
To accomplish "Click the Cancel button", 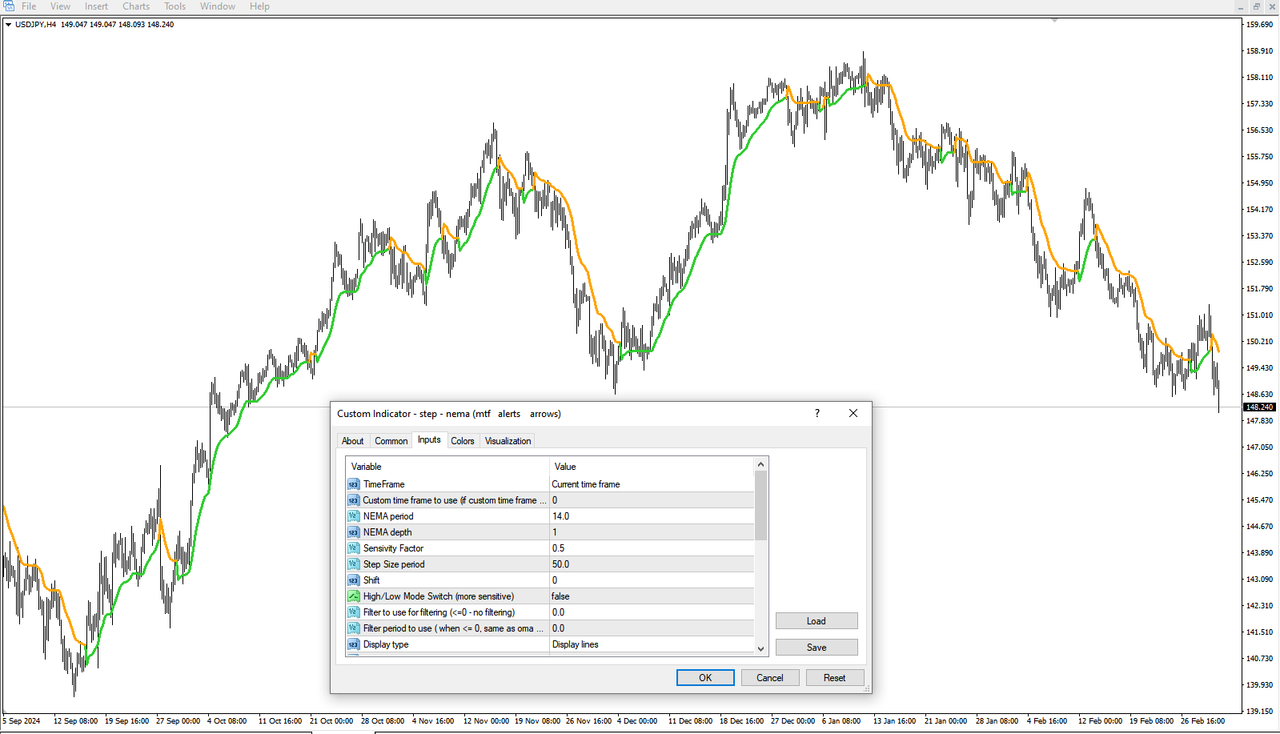I will [x=770, y=677].
